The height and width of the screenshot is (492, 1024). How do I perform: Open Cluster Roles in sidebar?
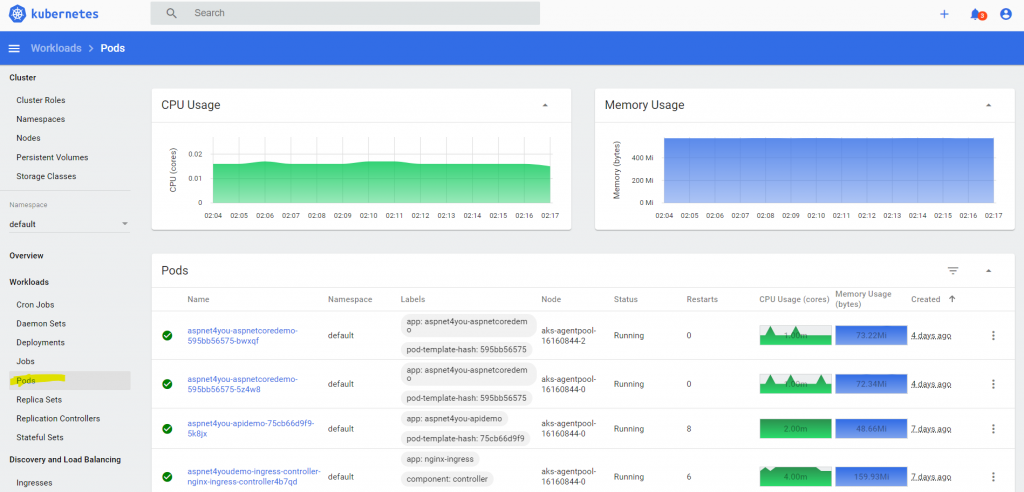point(40,100)
